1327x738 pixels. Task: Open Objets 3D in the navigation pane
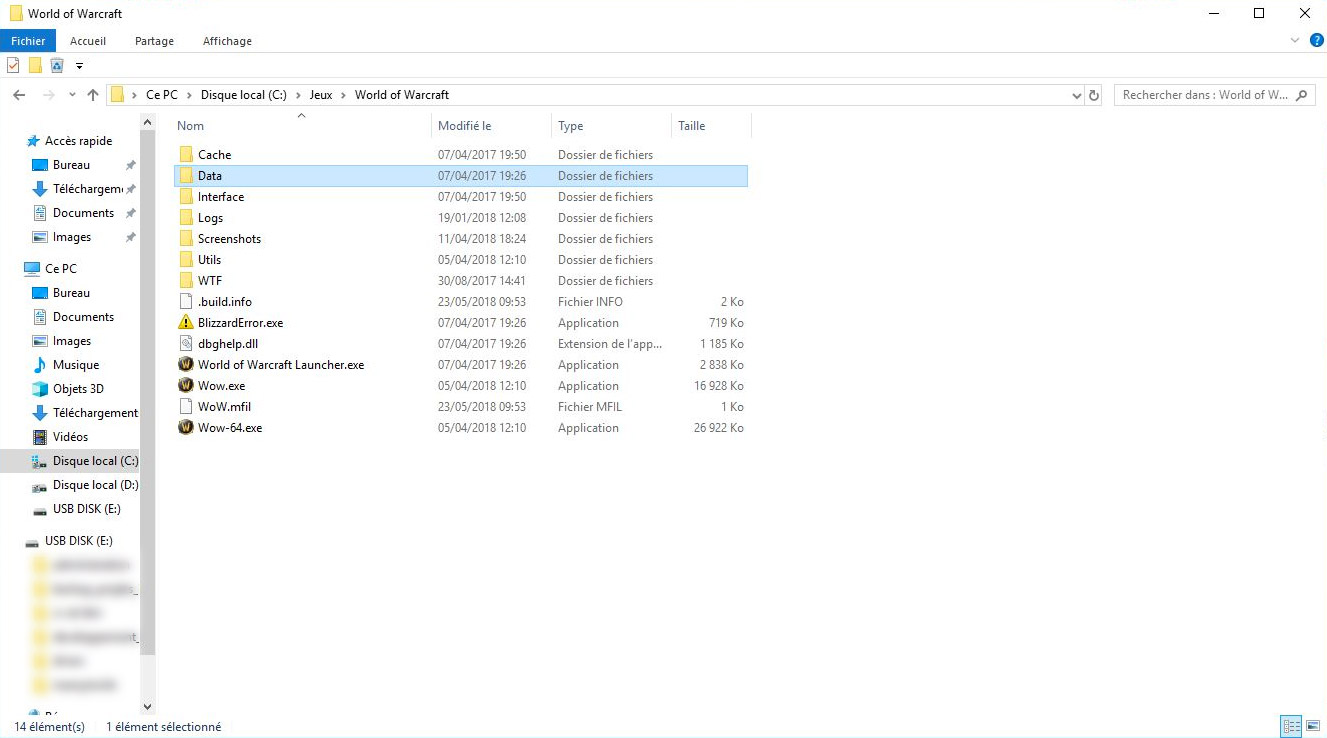click(x=78, y=389)
